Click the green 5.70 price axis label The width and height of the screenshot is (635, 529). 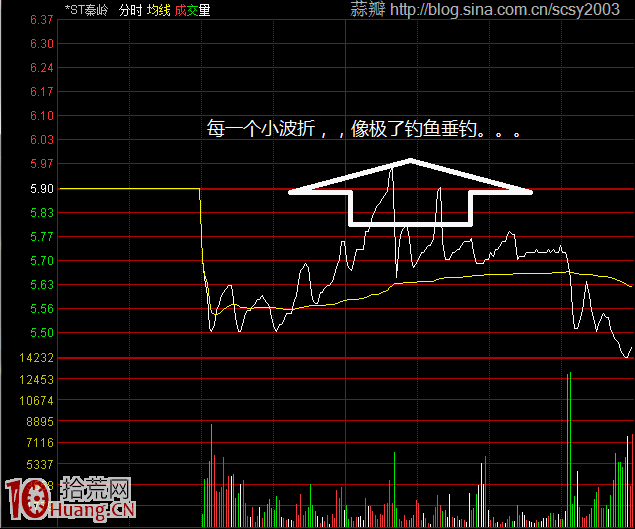click(42, 260)
